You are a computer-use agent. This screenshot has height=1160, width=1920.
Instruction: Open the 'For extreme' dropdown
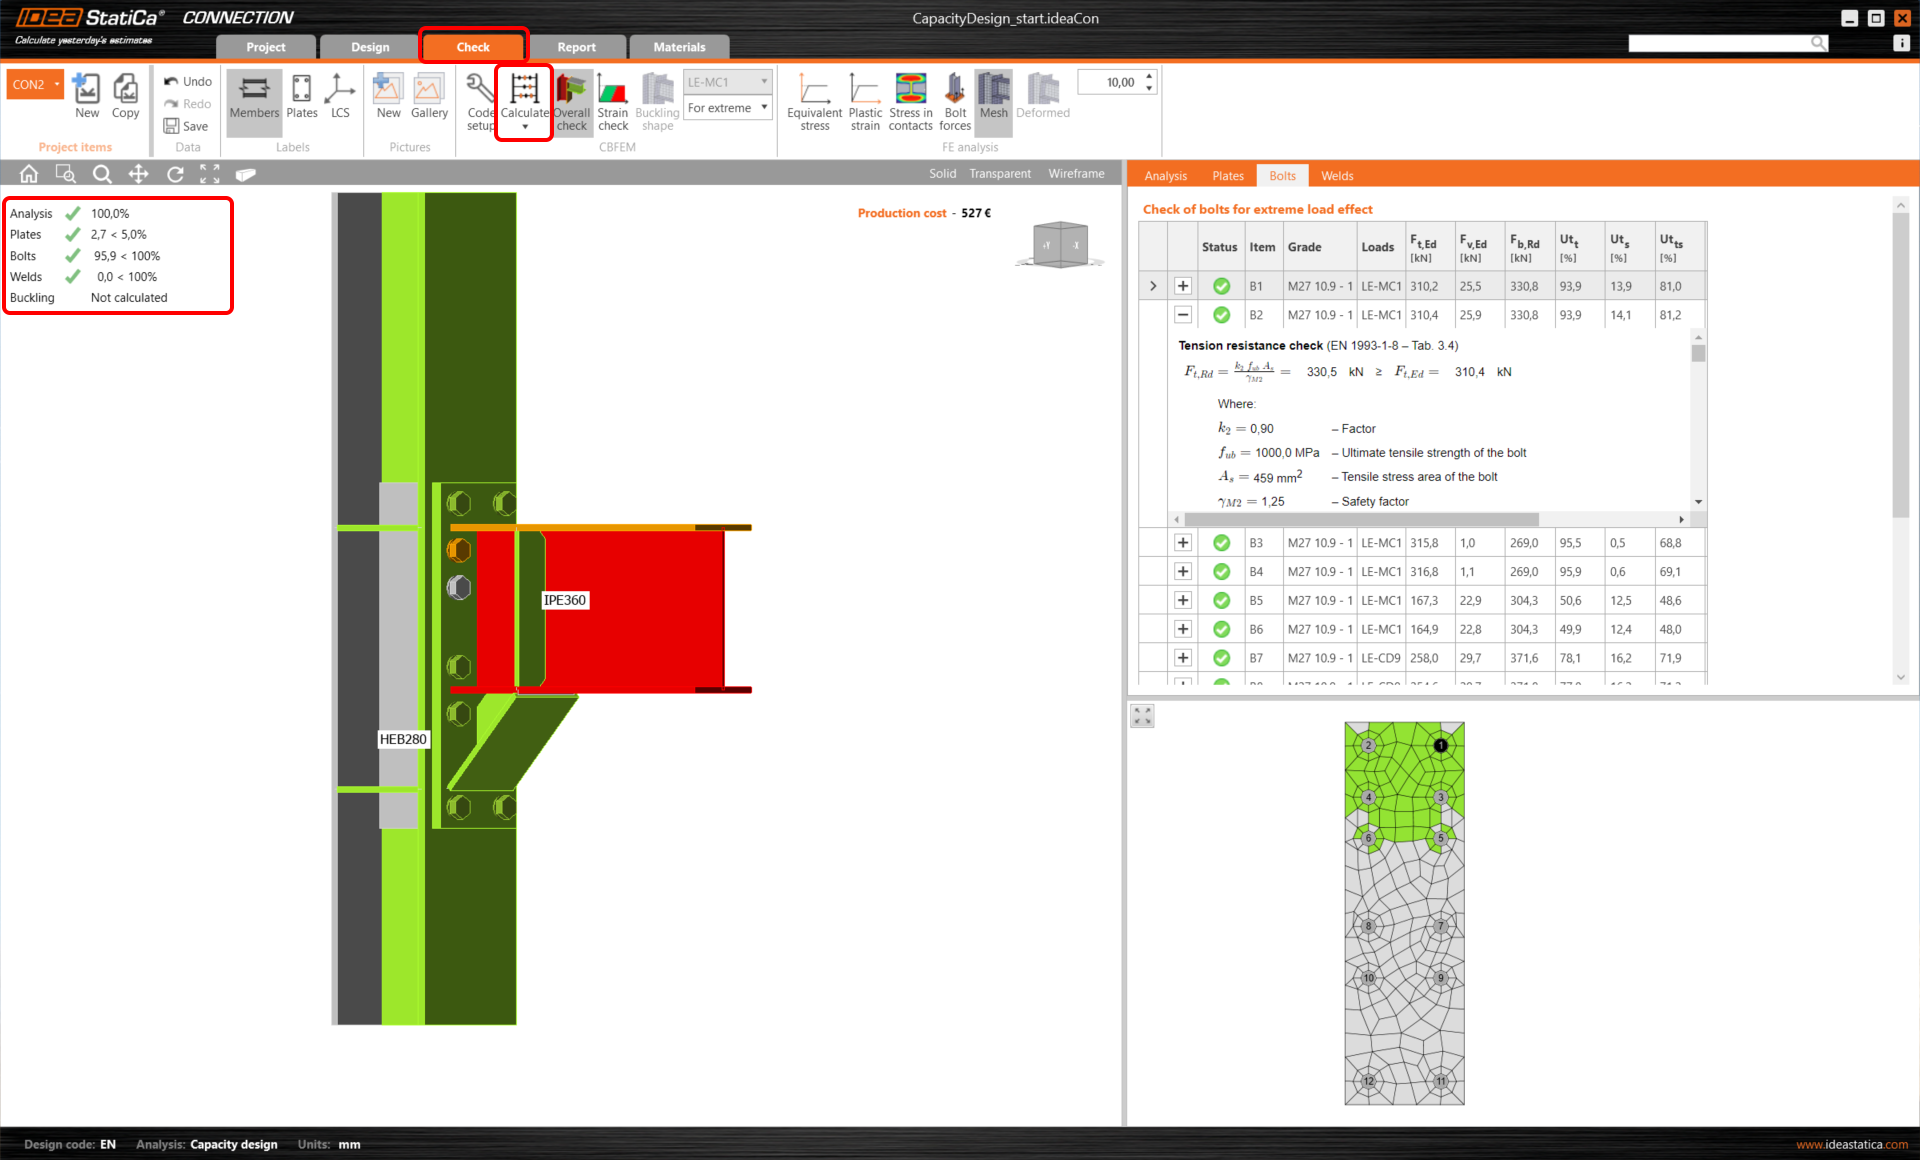point(728,108)
